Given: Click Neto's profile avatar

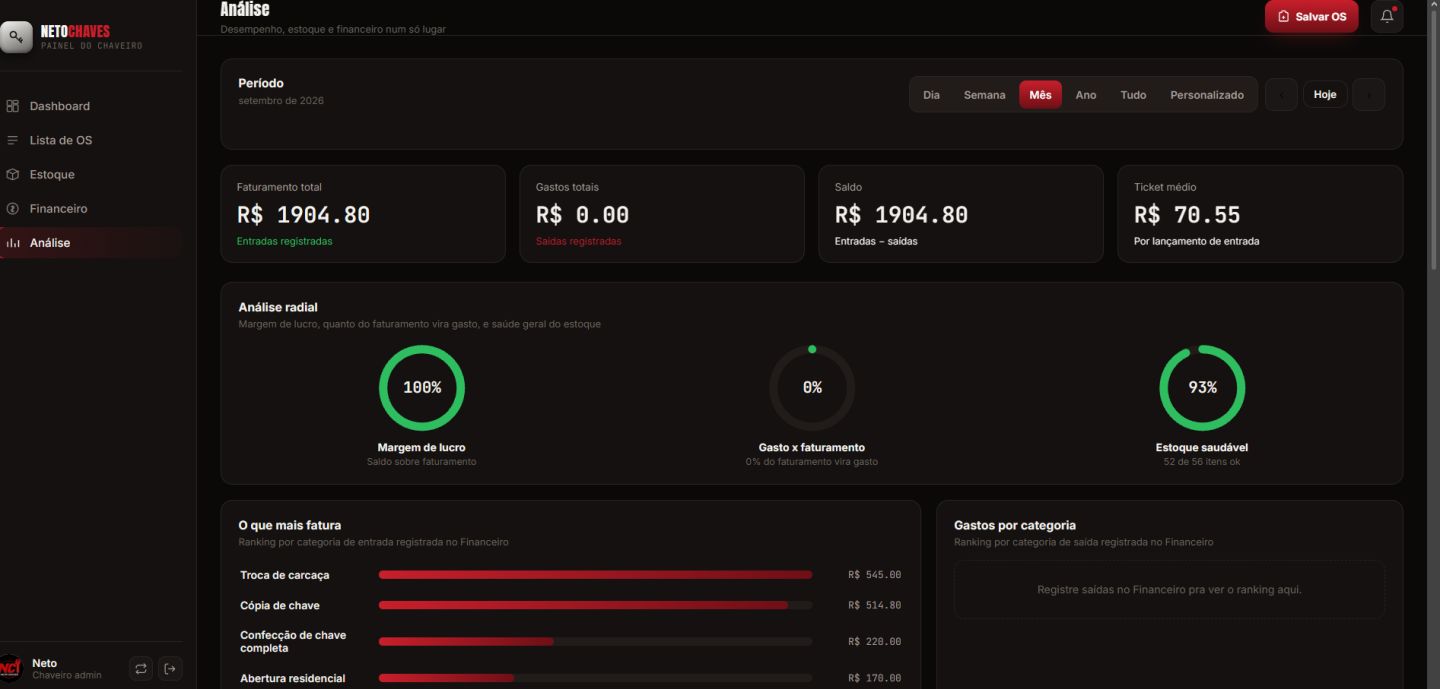Looking at the screenshot, I should (11, 668).
